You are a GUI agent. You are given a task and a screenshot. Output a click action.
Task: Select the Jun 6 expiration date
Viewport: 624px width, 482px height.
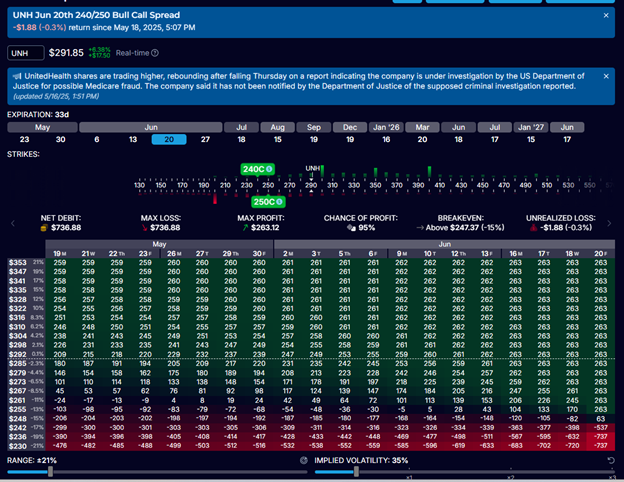[x=97, y=139]
